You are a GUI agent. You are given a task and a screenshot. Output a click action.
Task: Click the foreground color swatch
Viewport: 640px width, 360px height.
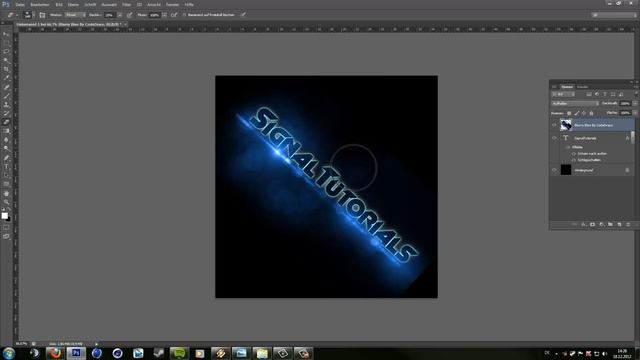coord(4,216)
